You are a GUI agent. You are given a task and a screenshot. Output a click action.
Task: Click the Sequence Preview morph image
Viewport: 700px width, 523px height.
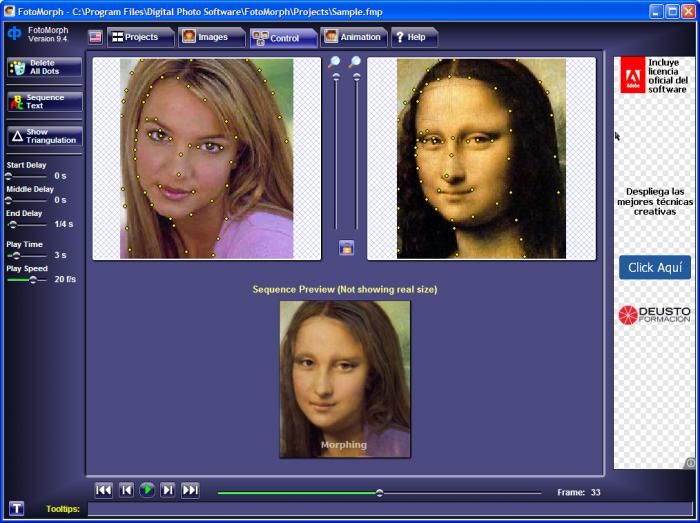pos(345,379)
